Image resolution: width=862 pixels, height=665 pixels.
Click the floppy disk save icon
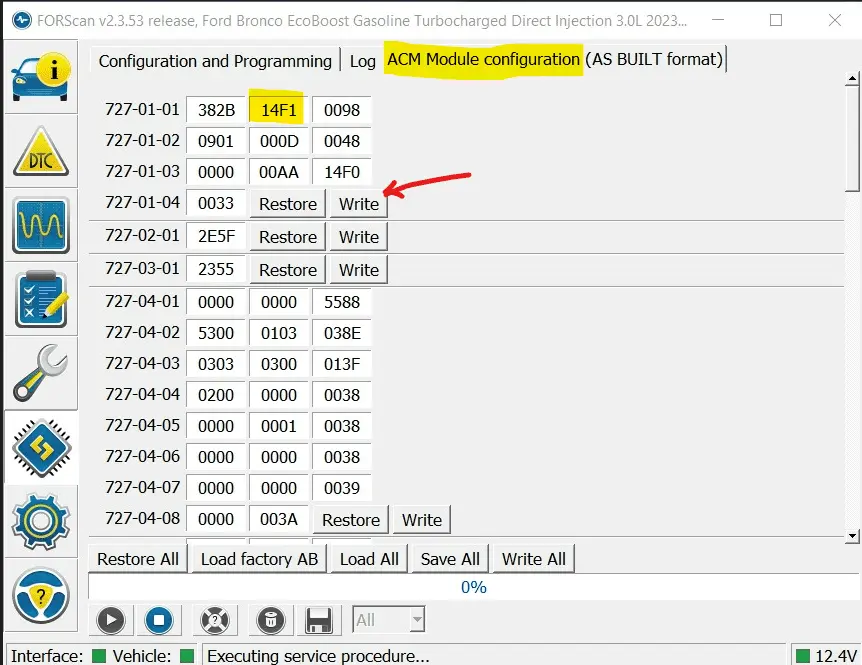(x=319, y=620)
